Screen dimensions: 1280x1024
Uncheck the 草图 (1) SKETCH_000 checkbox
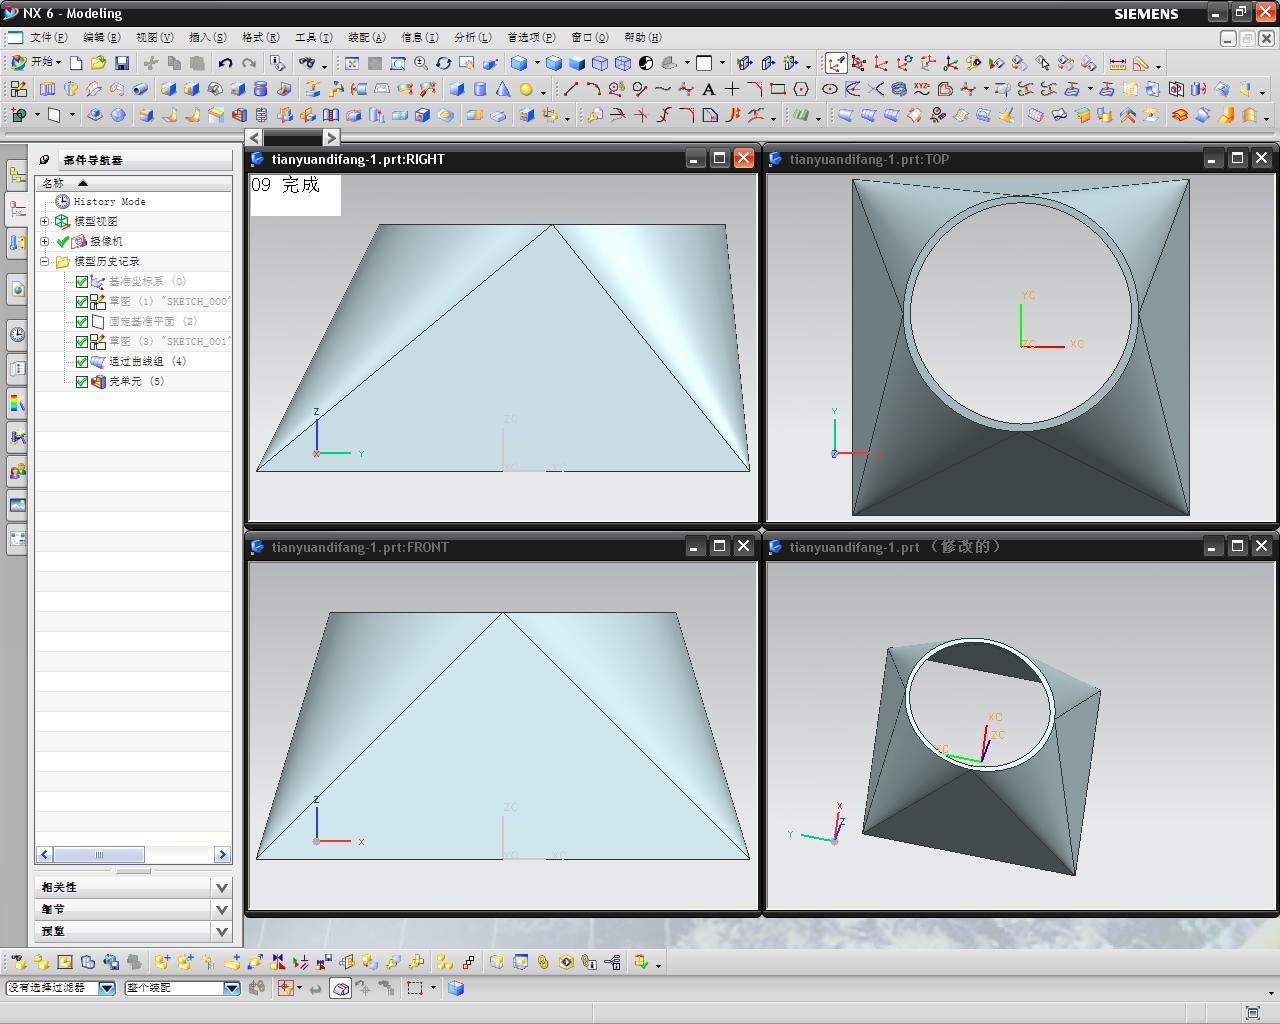(82, 302)
